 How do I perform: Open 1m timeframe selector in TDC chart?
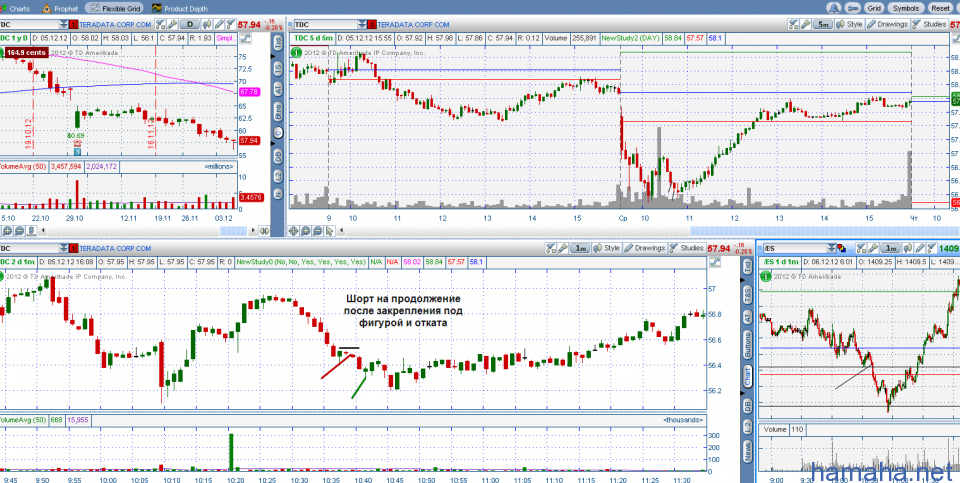pos(580,248)
